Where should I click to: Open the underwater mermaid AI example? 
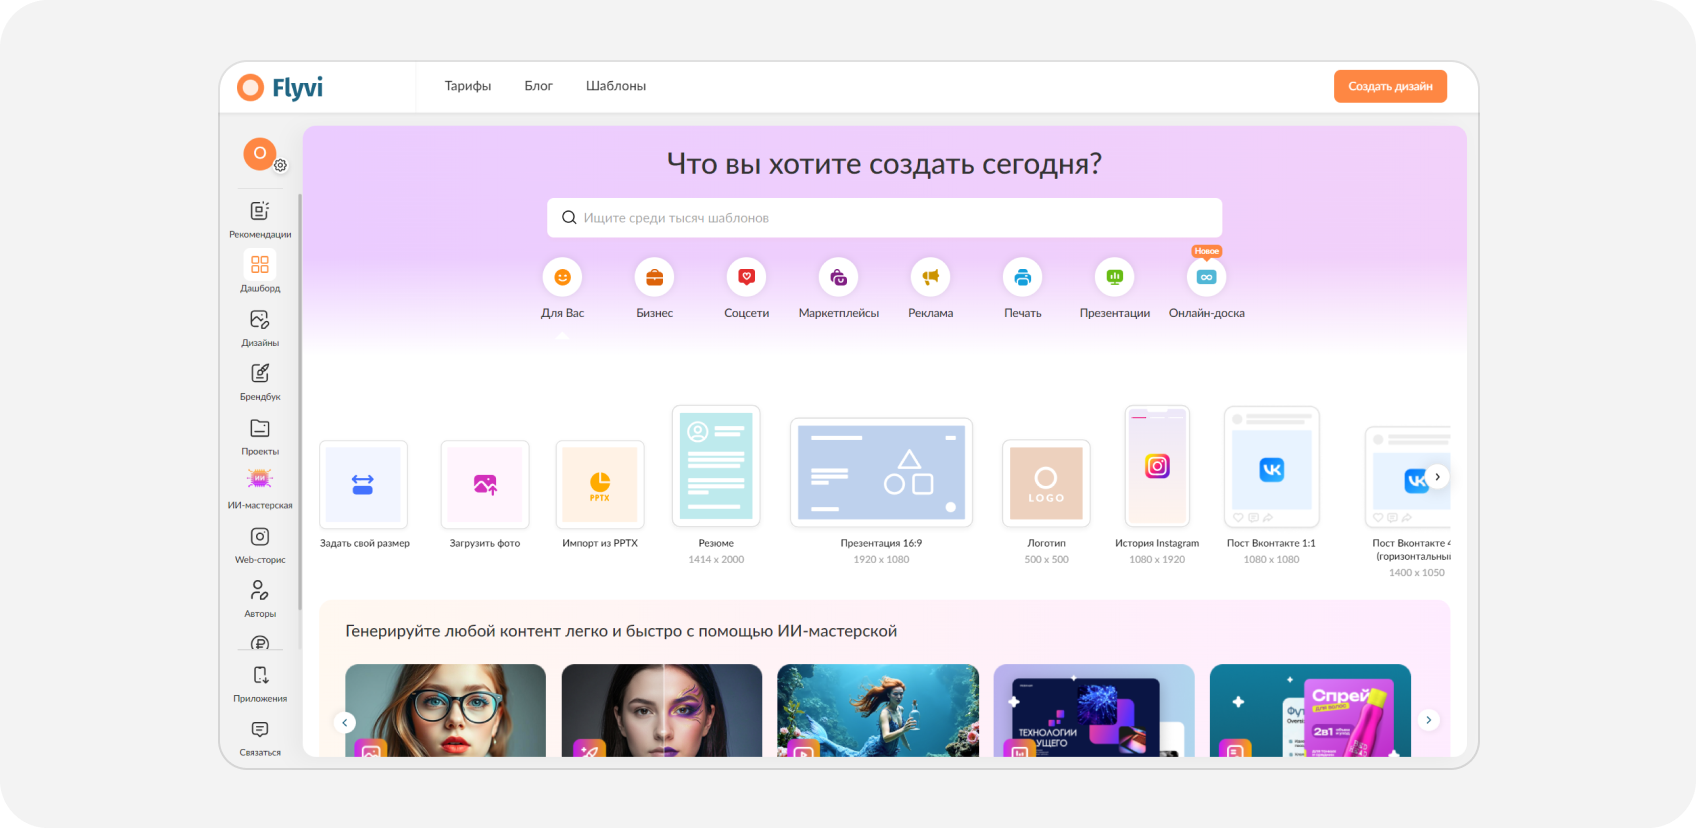click(x=878, y=710)
